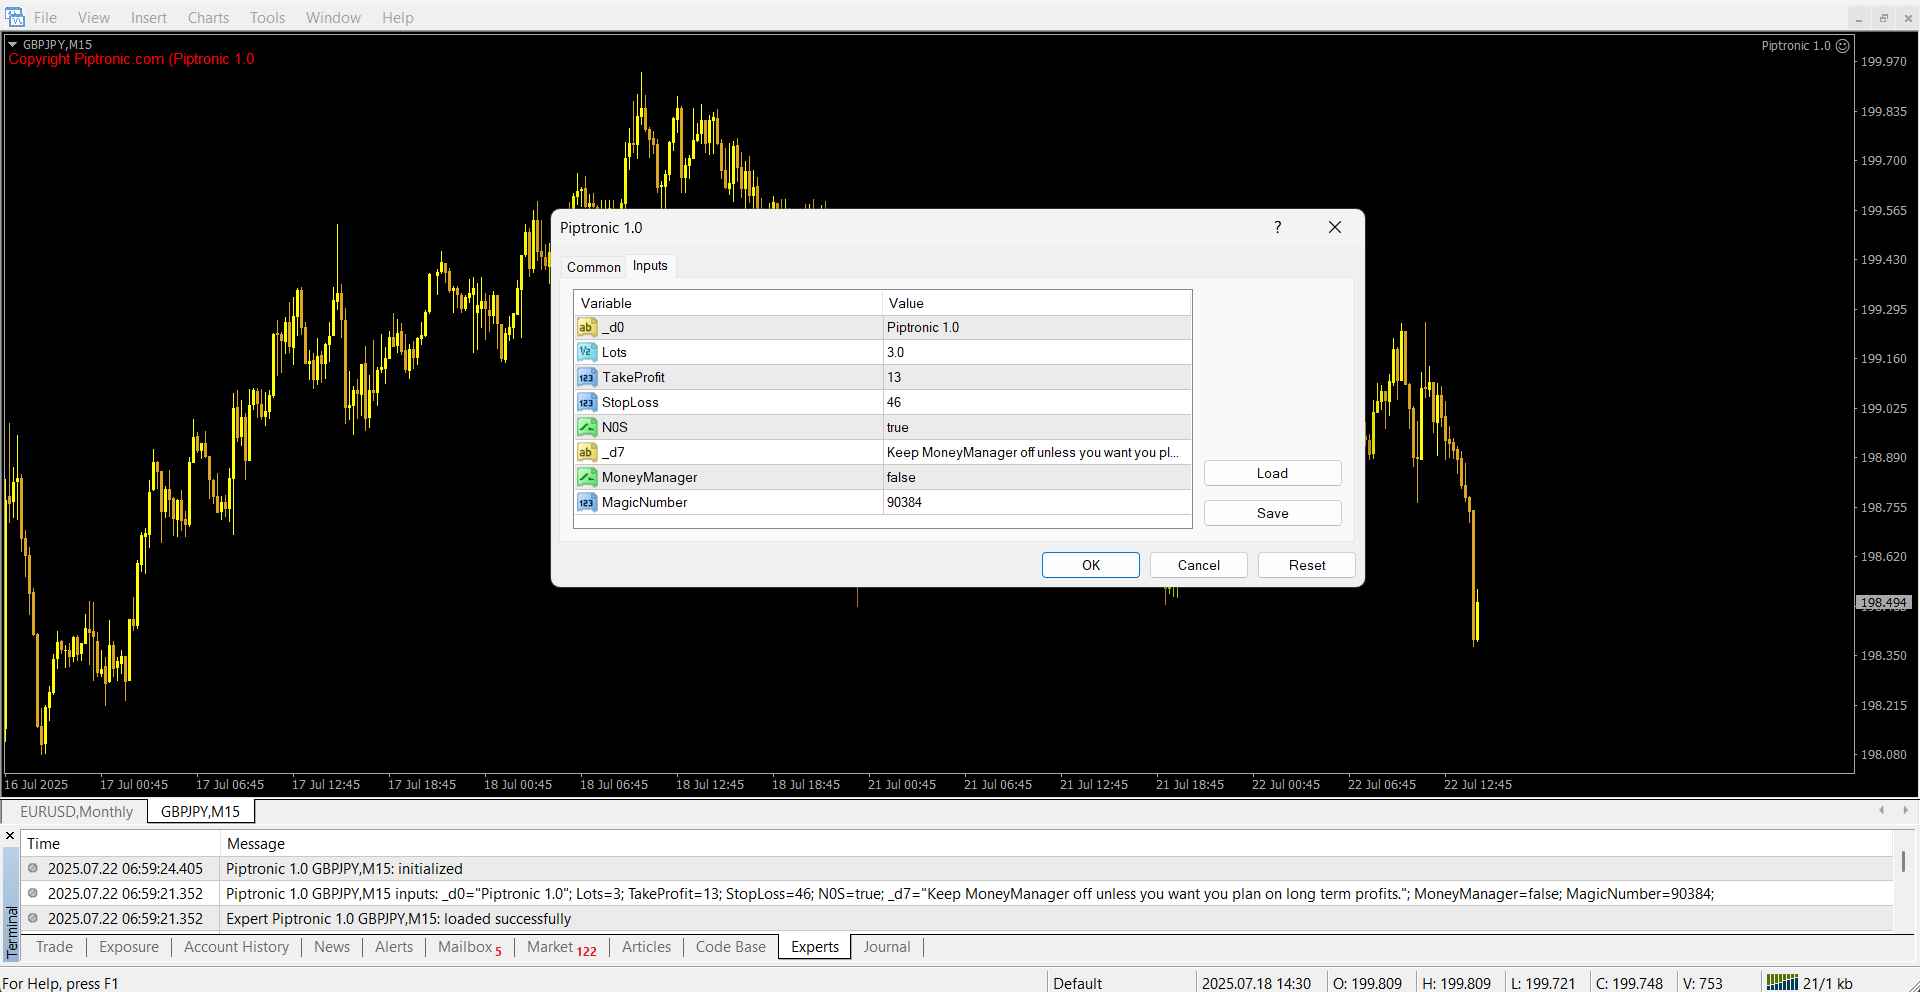Open the Help menu
The image size is (1920, 992).
pos(397,18)
